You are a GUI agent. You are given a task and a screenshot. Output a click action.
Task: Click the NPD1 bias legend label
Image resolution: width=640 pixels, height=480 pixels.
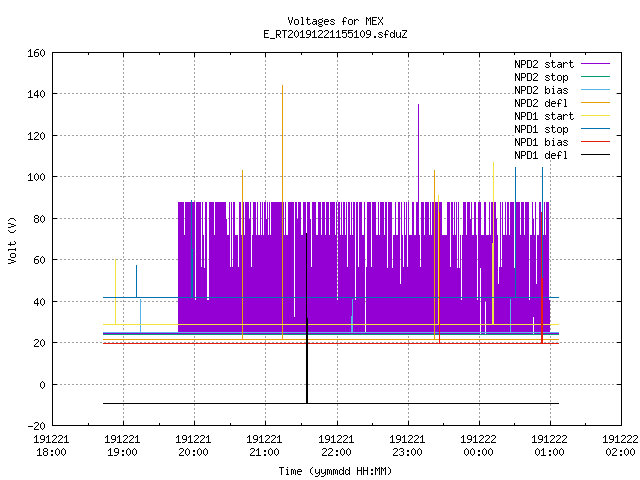(541, 142)
